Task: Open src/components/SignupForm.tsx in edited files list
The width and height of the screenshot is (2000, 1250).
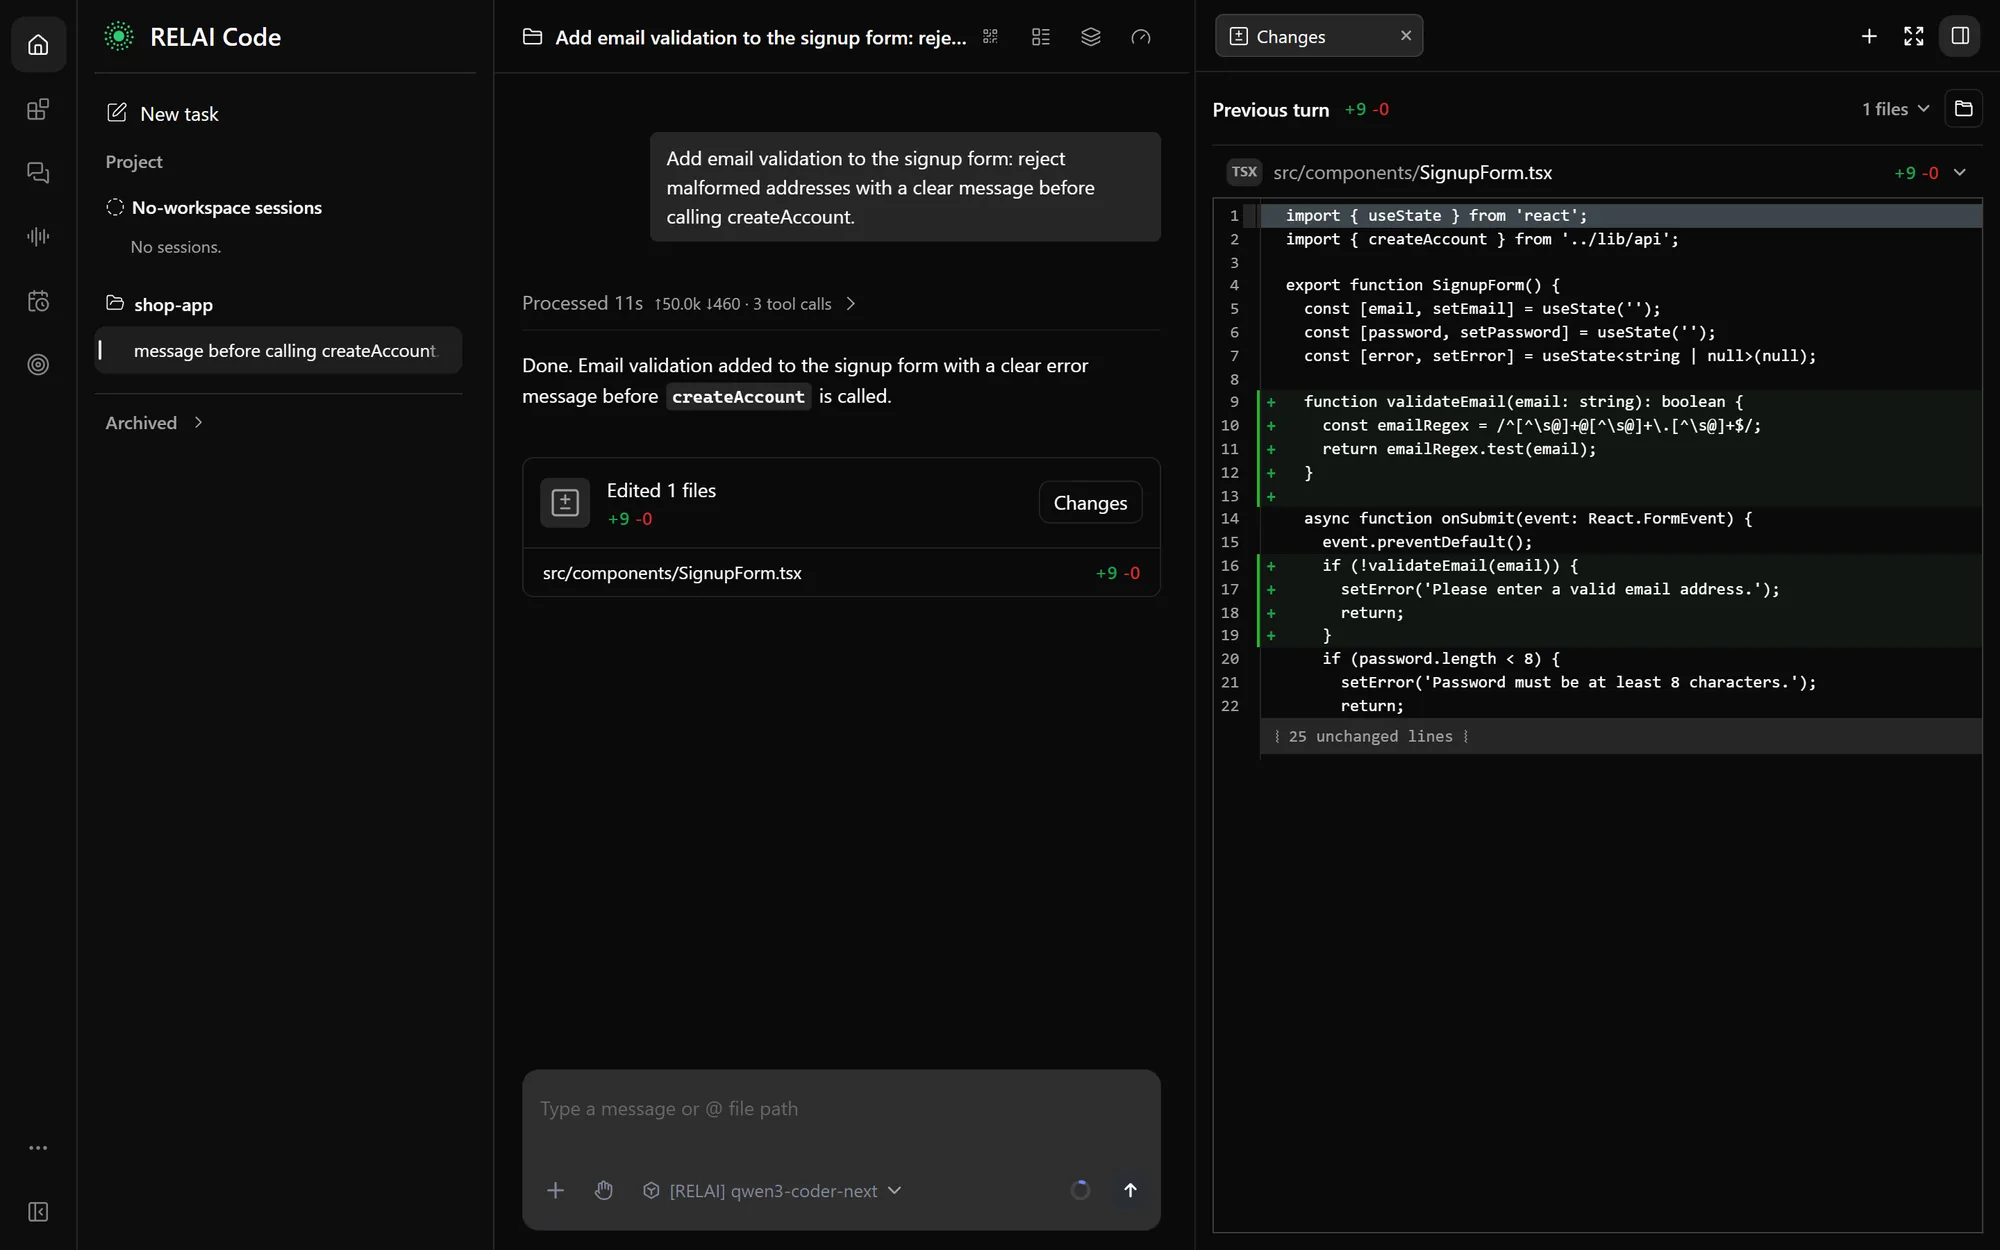Action: coord(841,573)
